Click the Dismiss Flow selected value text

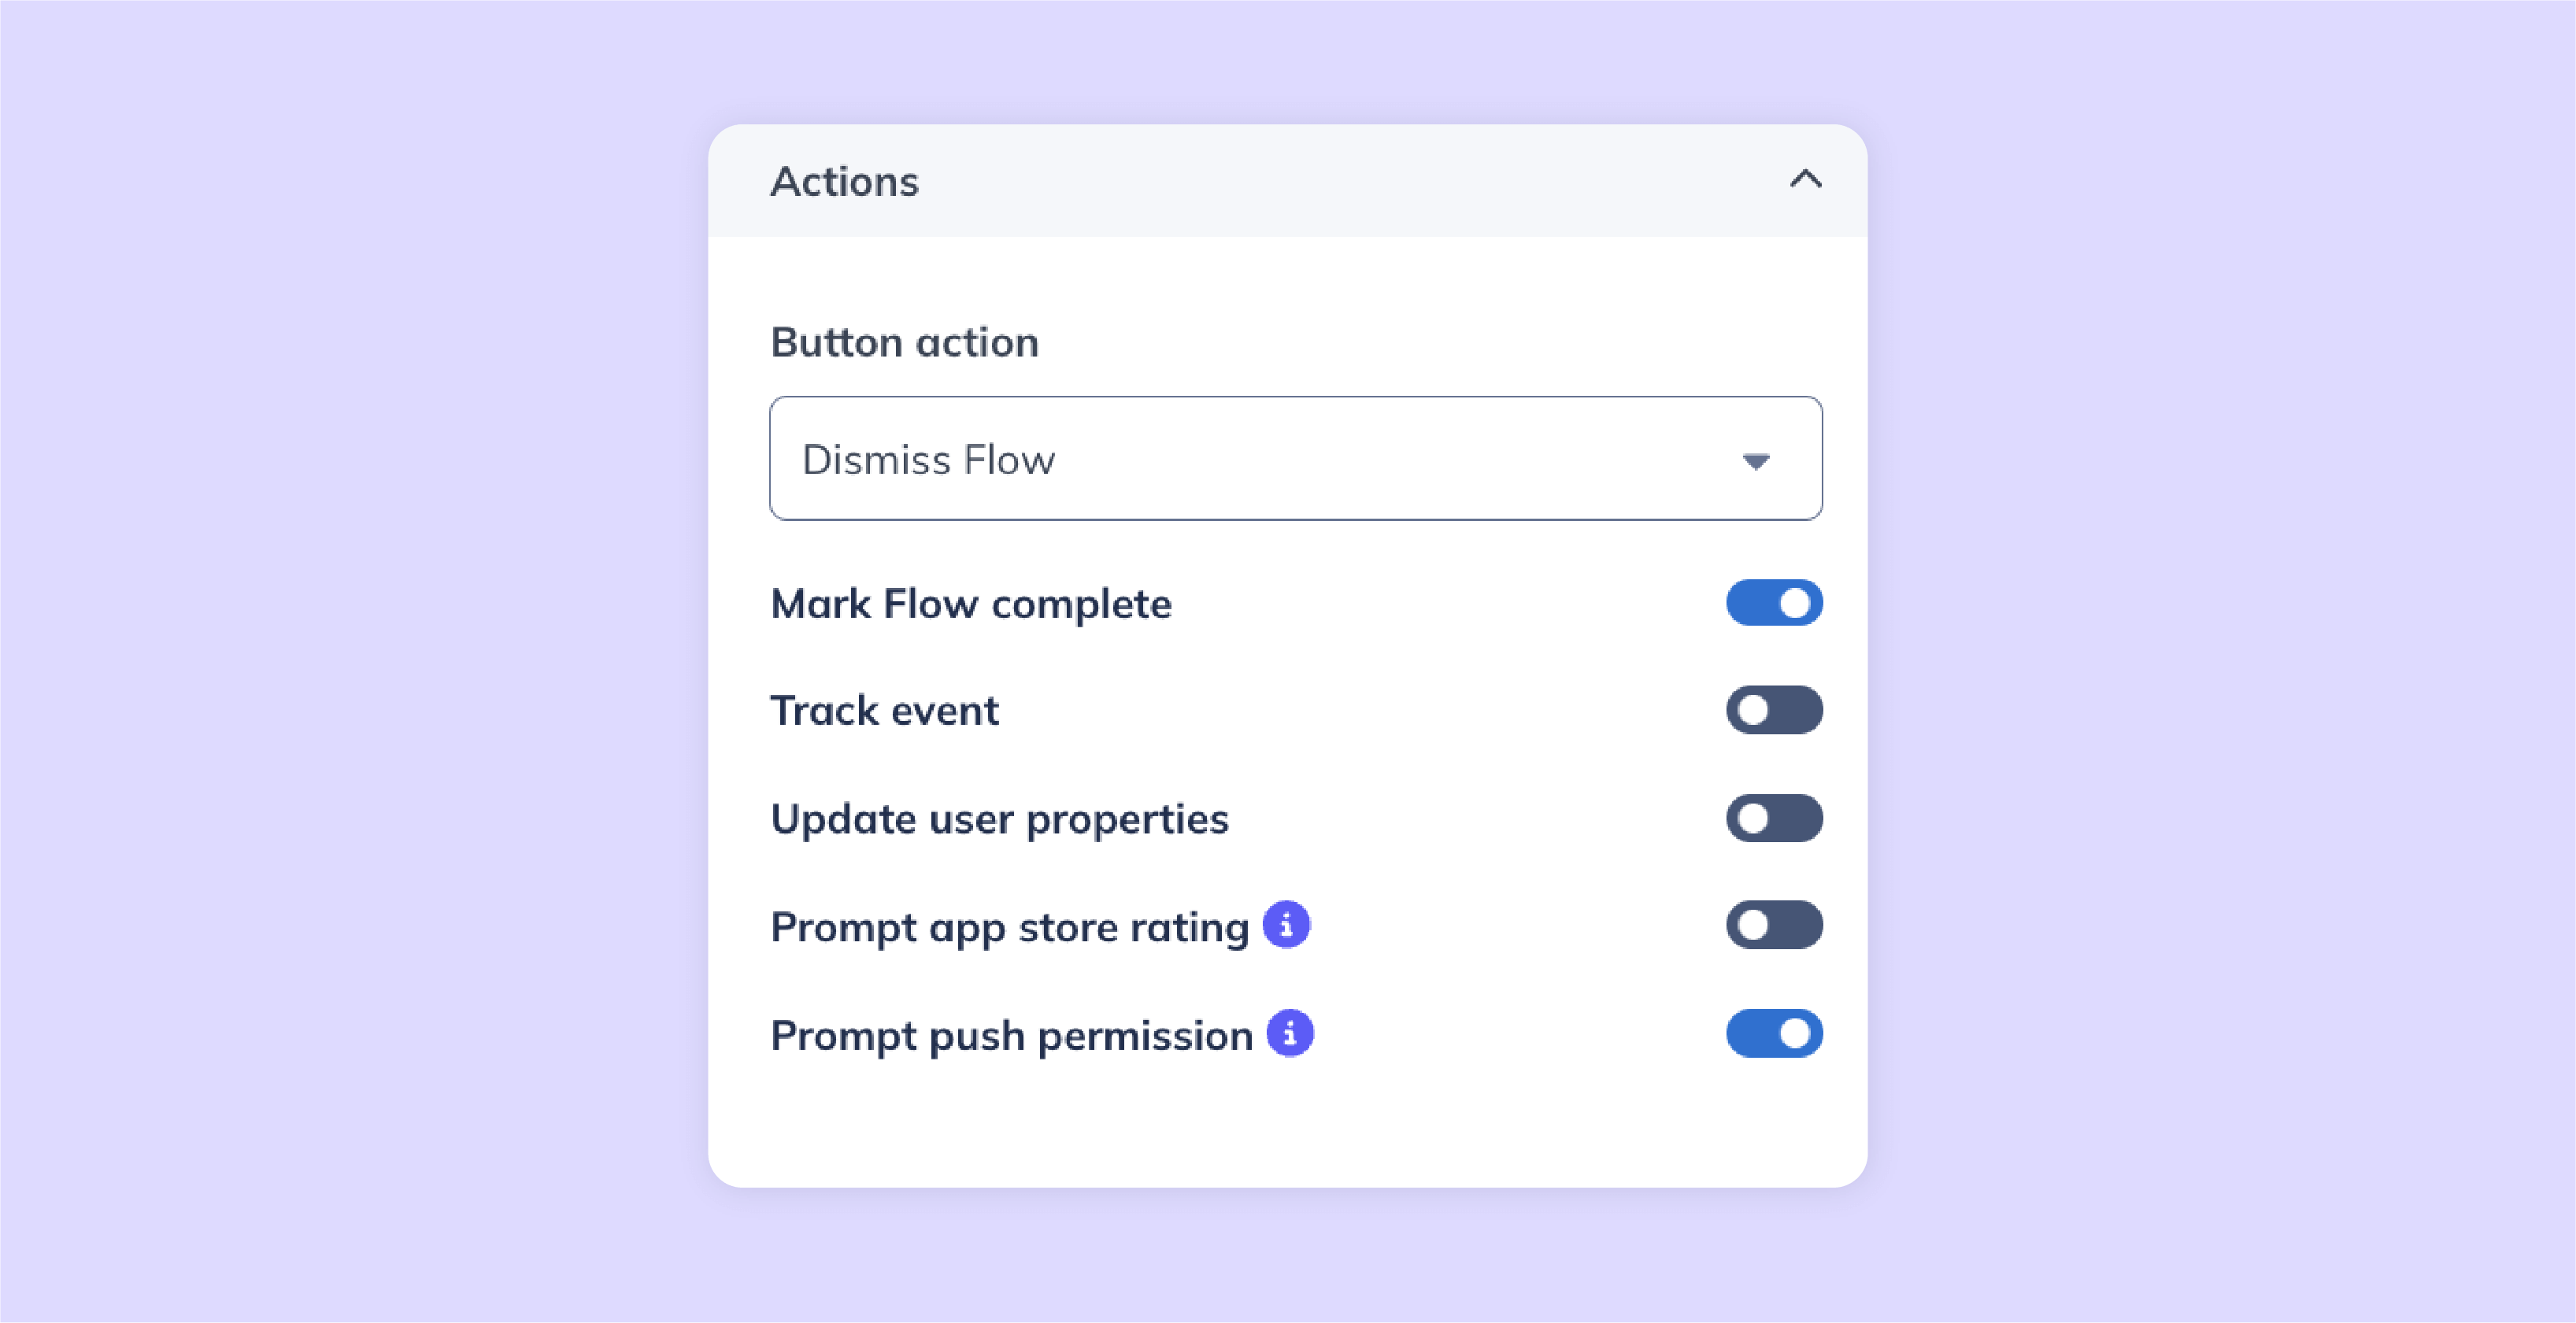[x=928, y=460]
